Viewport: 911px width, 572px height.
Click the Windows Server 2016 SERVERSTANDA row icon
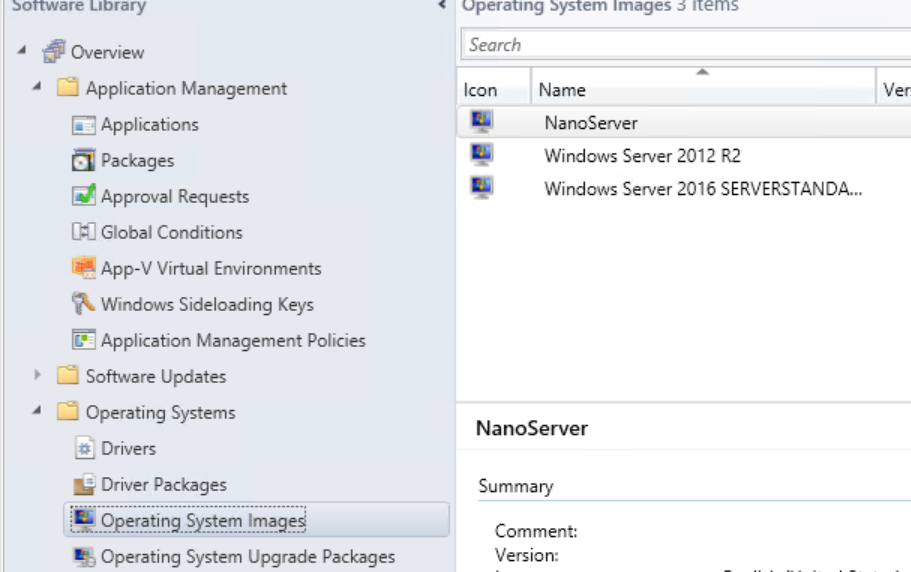482,187
